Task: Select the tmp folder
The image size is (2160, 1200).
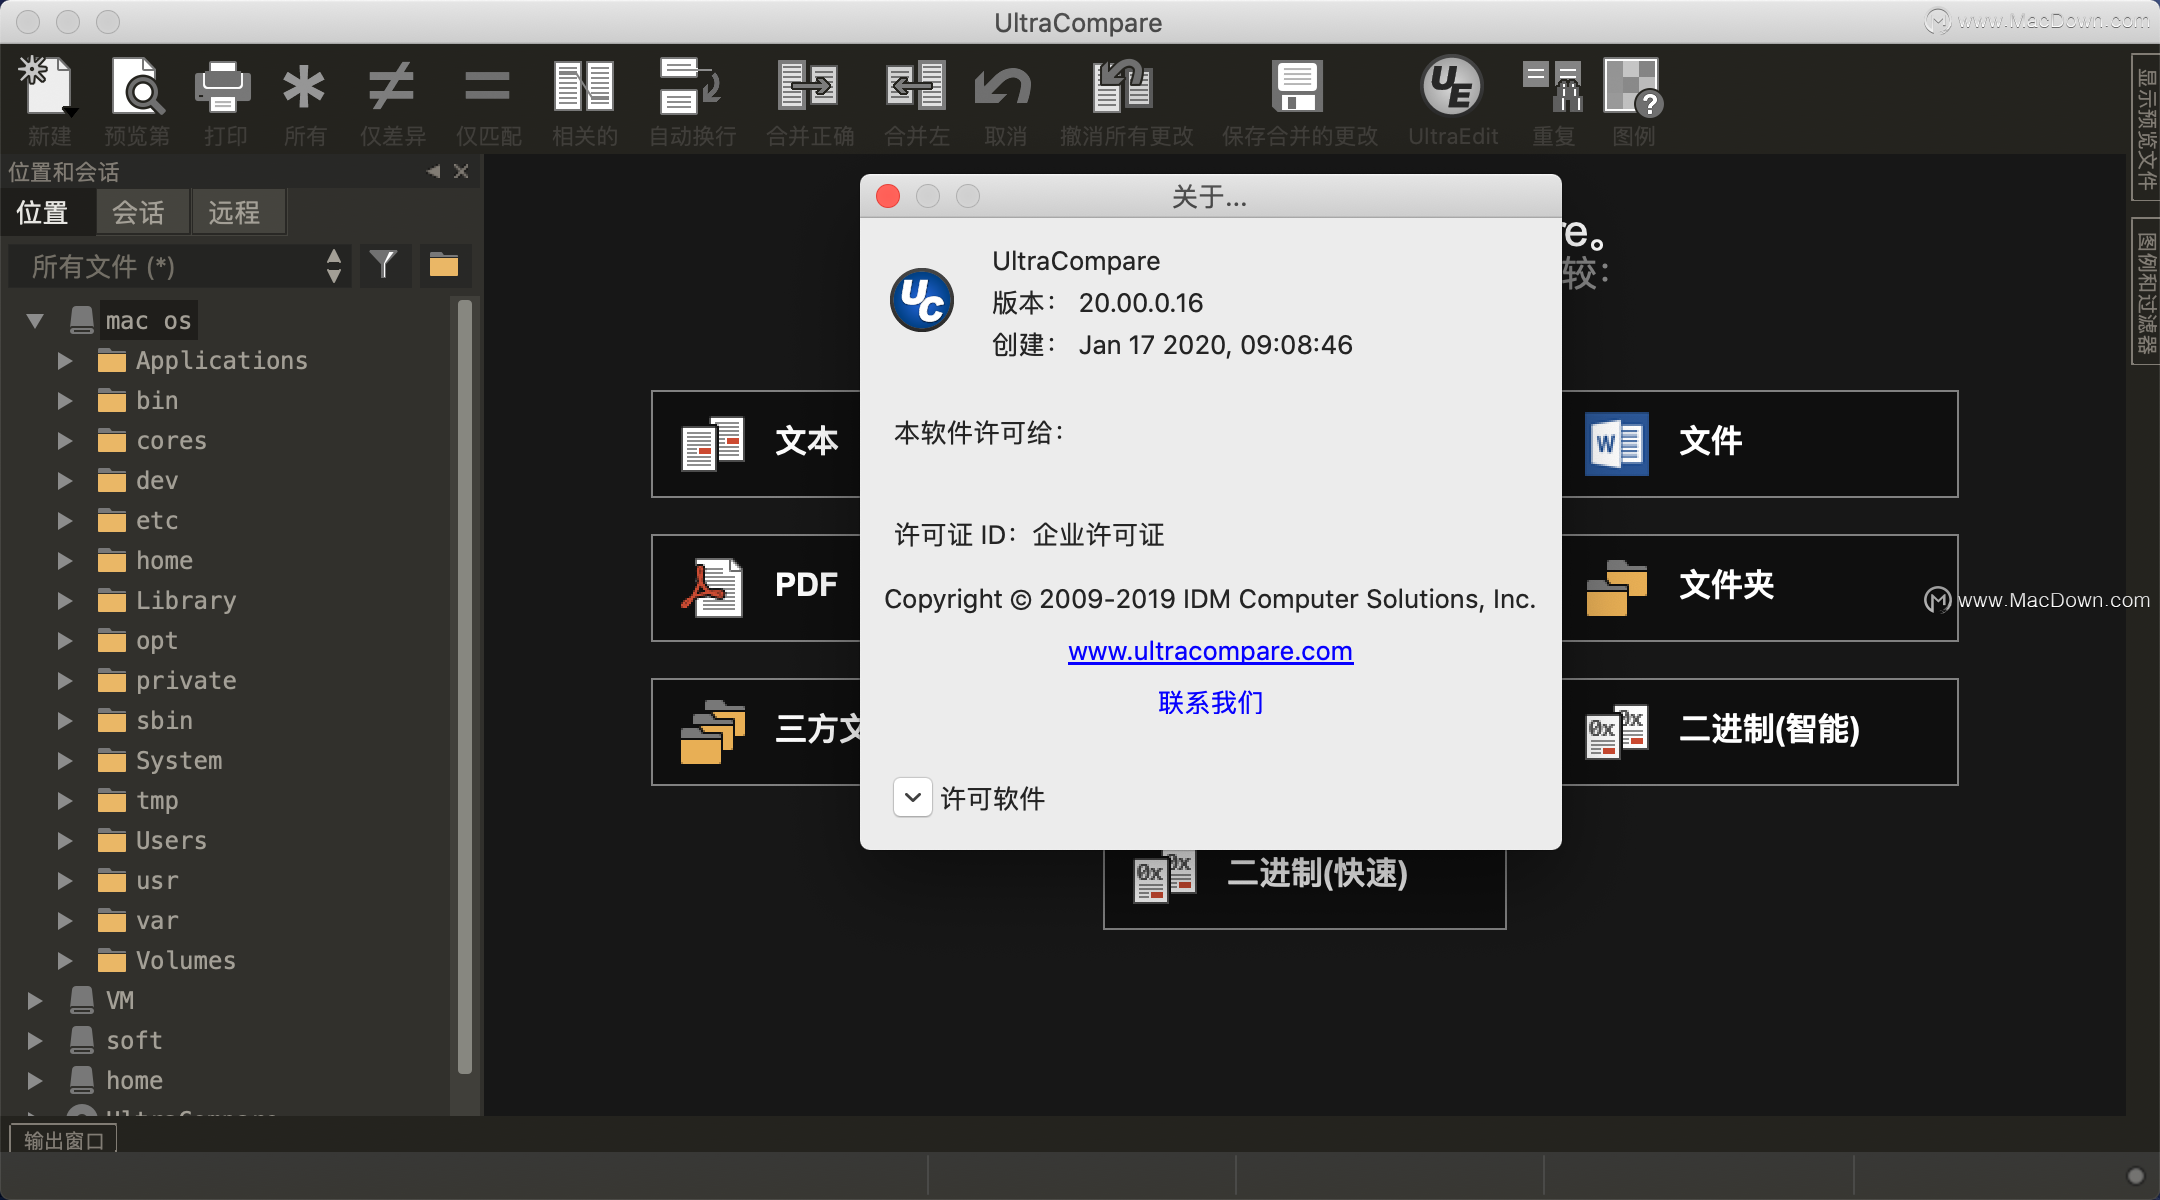Action: pyautogui.click(x=157, y=801)
